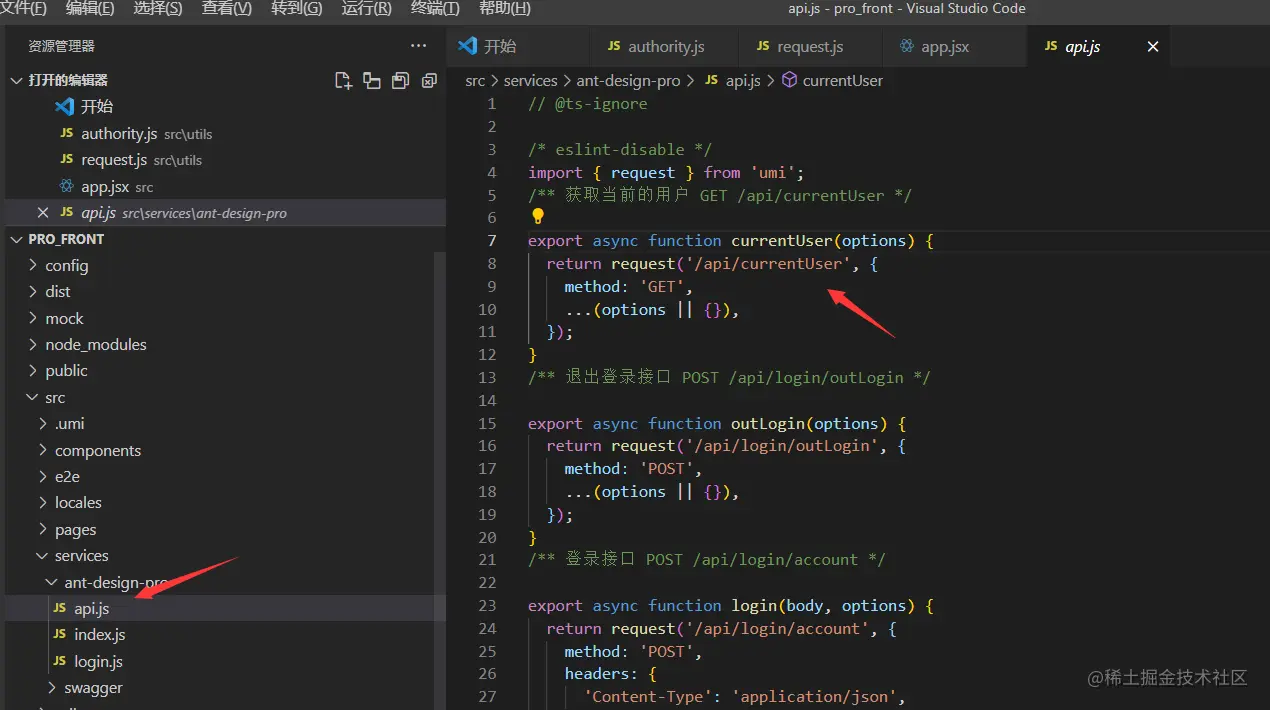Collapse the PRO_FRONT project section
The height and width of the screenshot is (710, 1270).
(16, 239)
